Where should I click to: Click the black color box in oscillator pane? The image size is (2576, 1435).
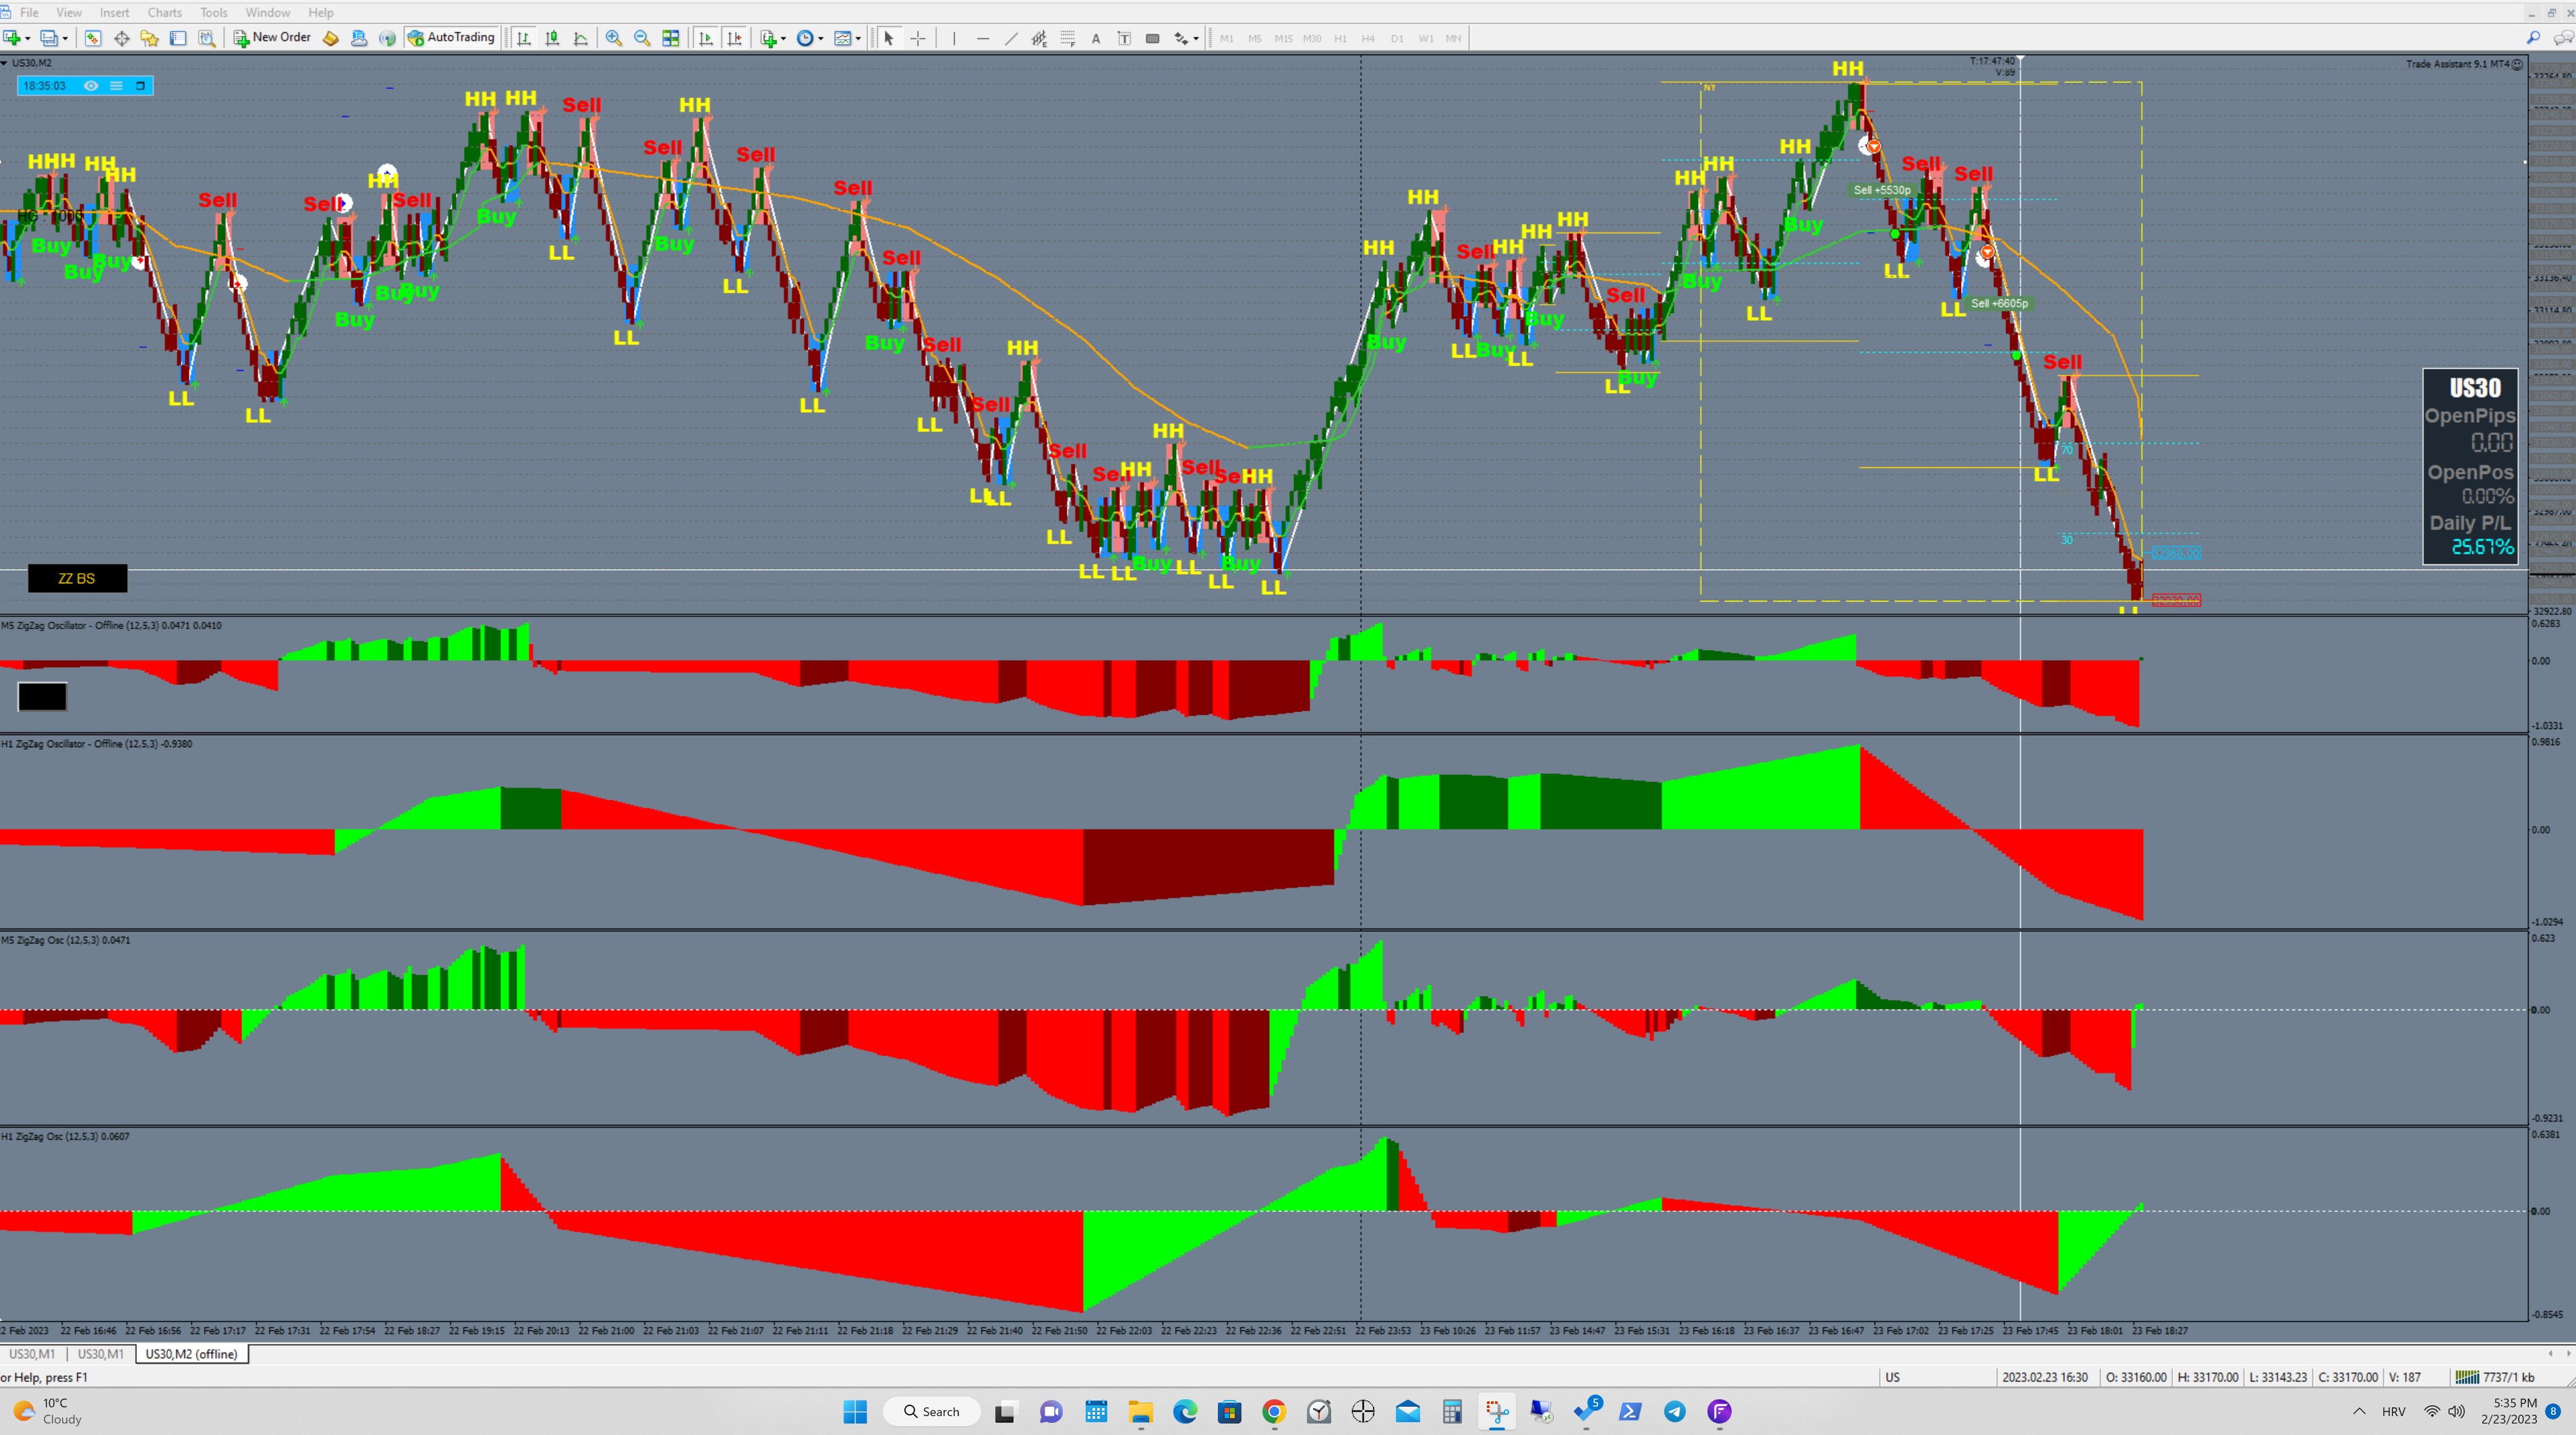pyautogui.click(x=42, y=696)
